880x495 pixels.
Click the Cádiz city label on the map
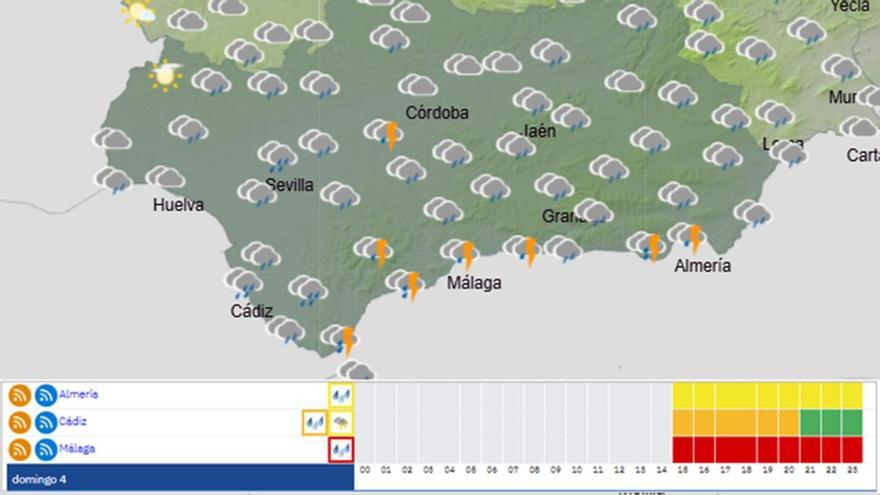point(251,310)
